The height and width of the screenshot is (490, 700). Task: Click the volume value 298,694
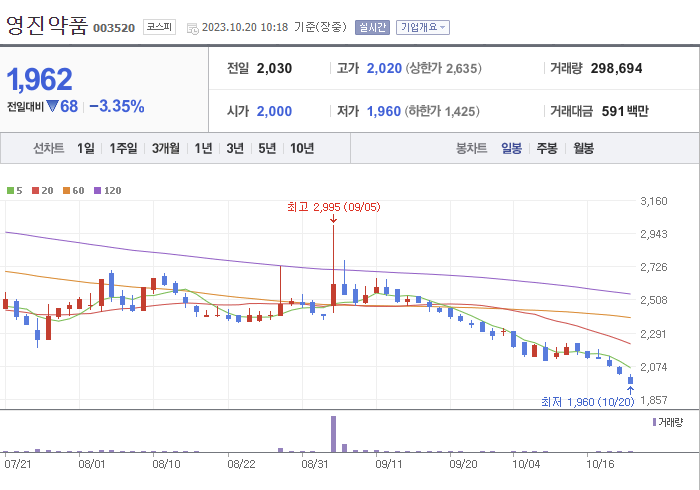[x=617, y=68]
